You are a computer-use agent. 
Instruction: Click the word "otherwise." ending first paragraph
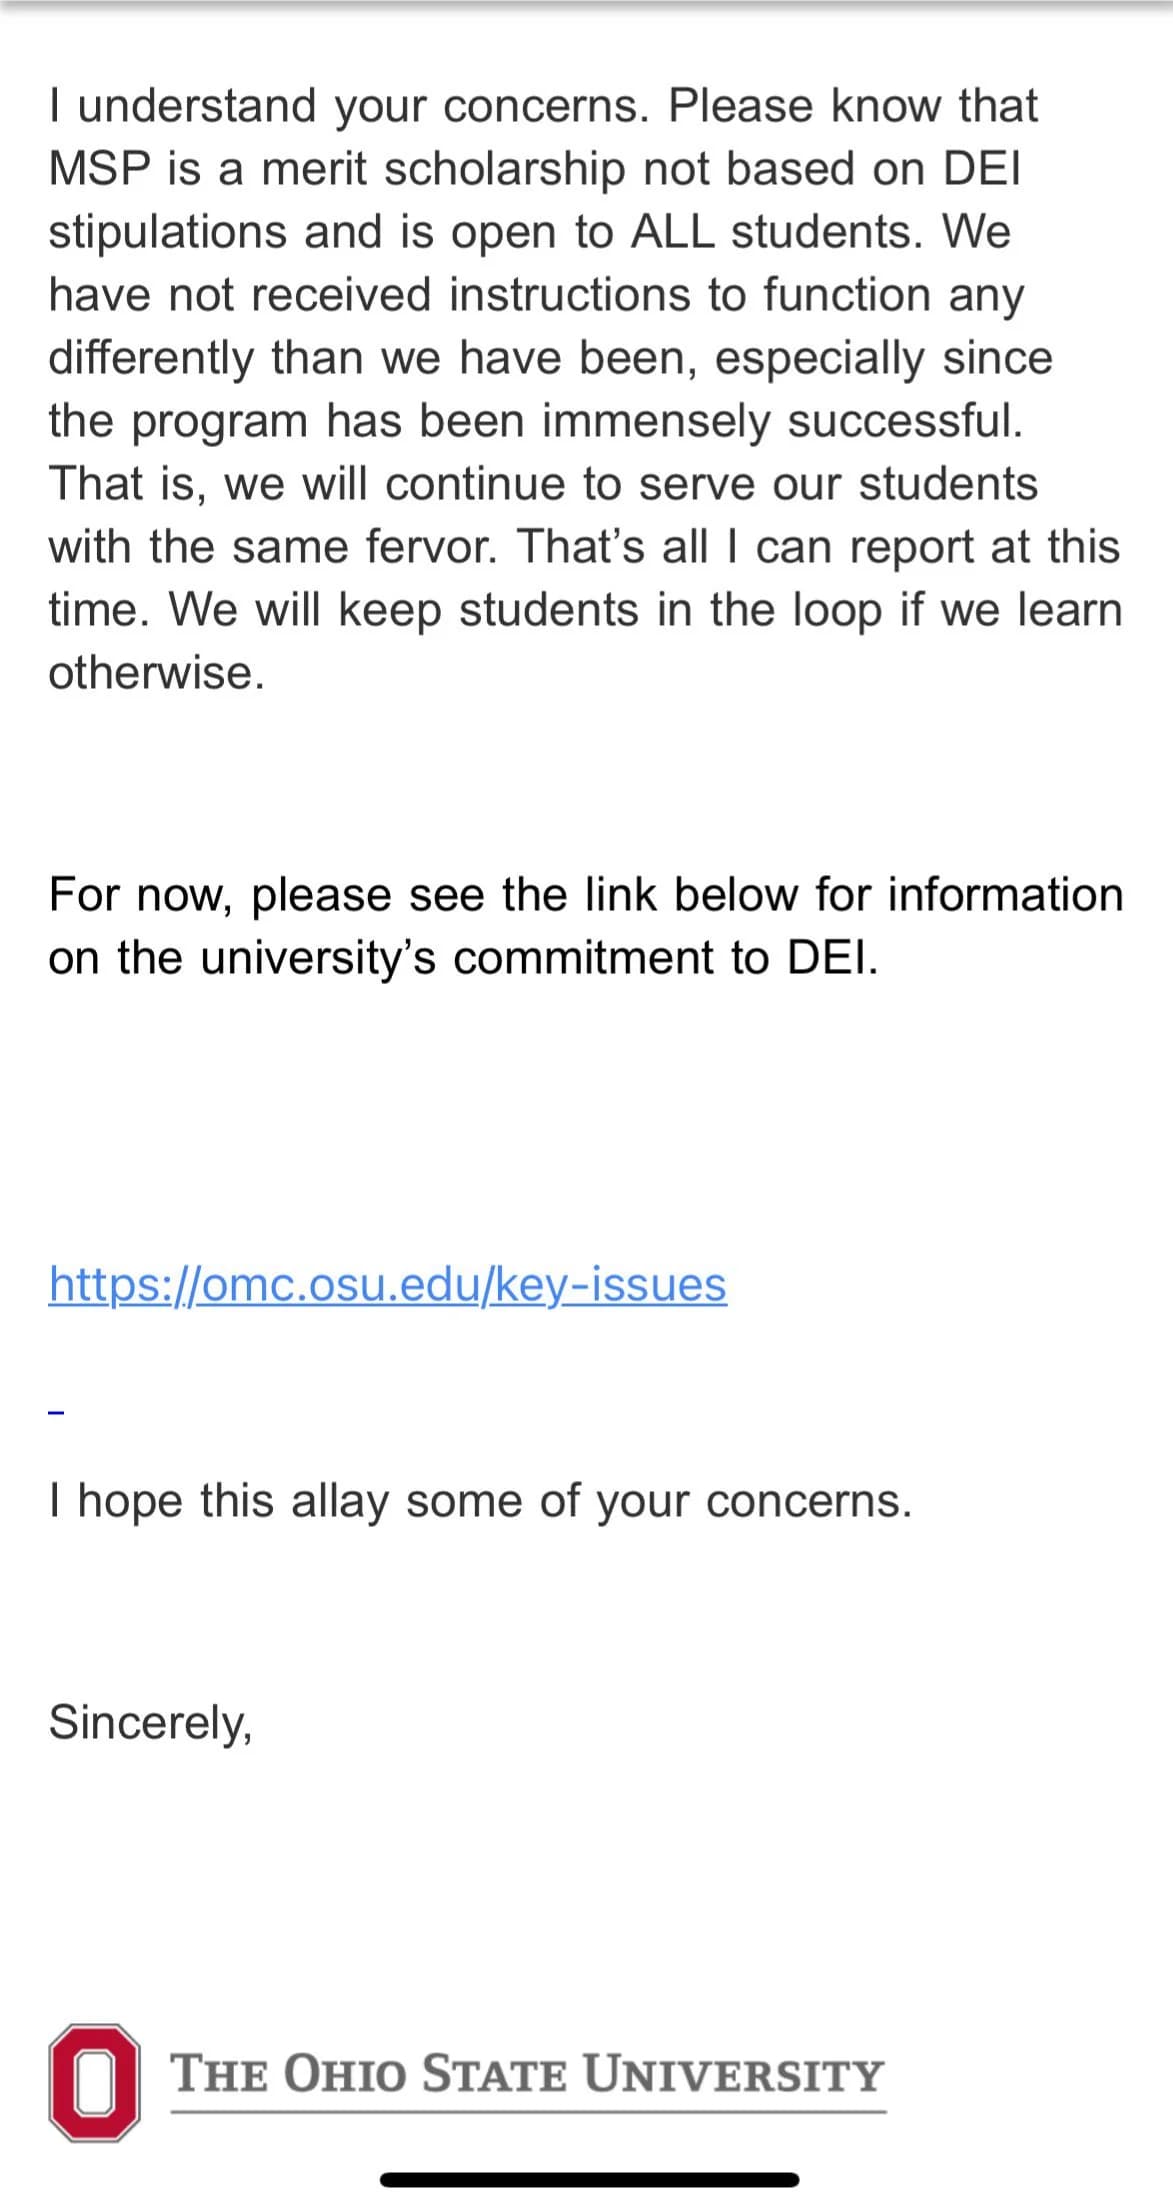[x=157, y=673]
